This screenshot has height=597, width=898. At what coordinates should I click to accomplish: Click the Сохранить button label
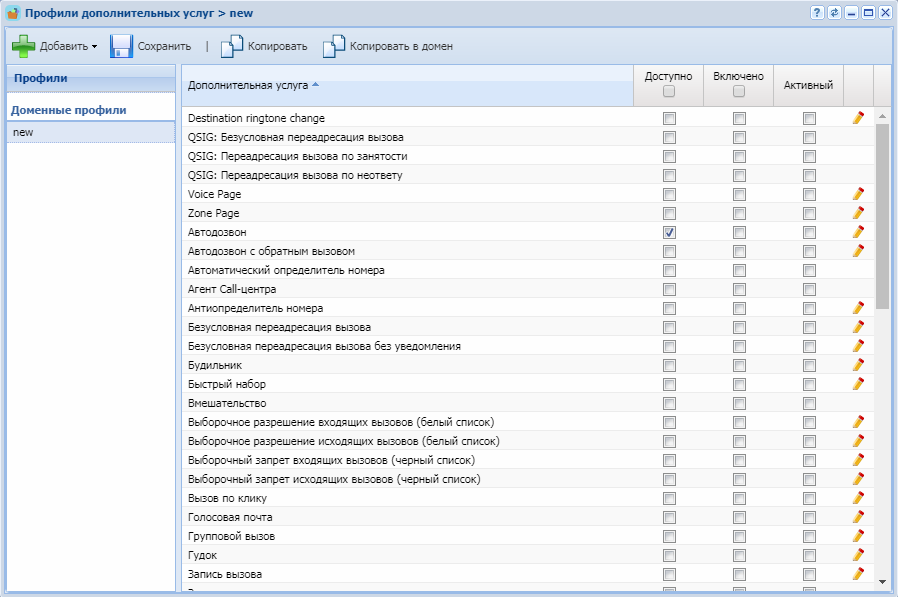click(x=164, y=46)
